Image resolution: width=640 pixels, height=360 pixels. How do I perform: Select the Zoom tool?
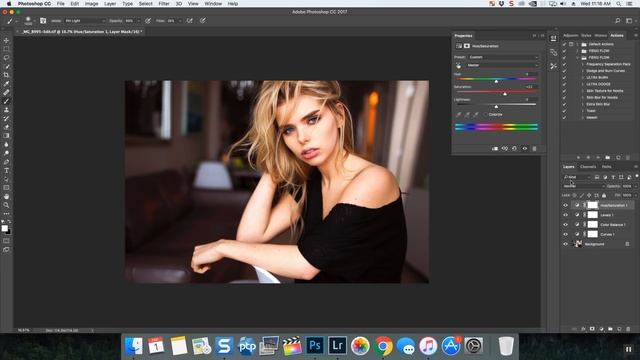[6, 205]
